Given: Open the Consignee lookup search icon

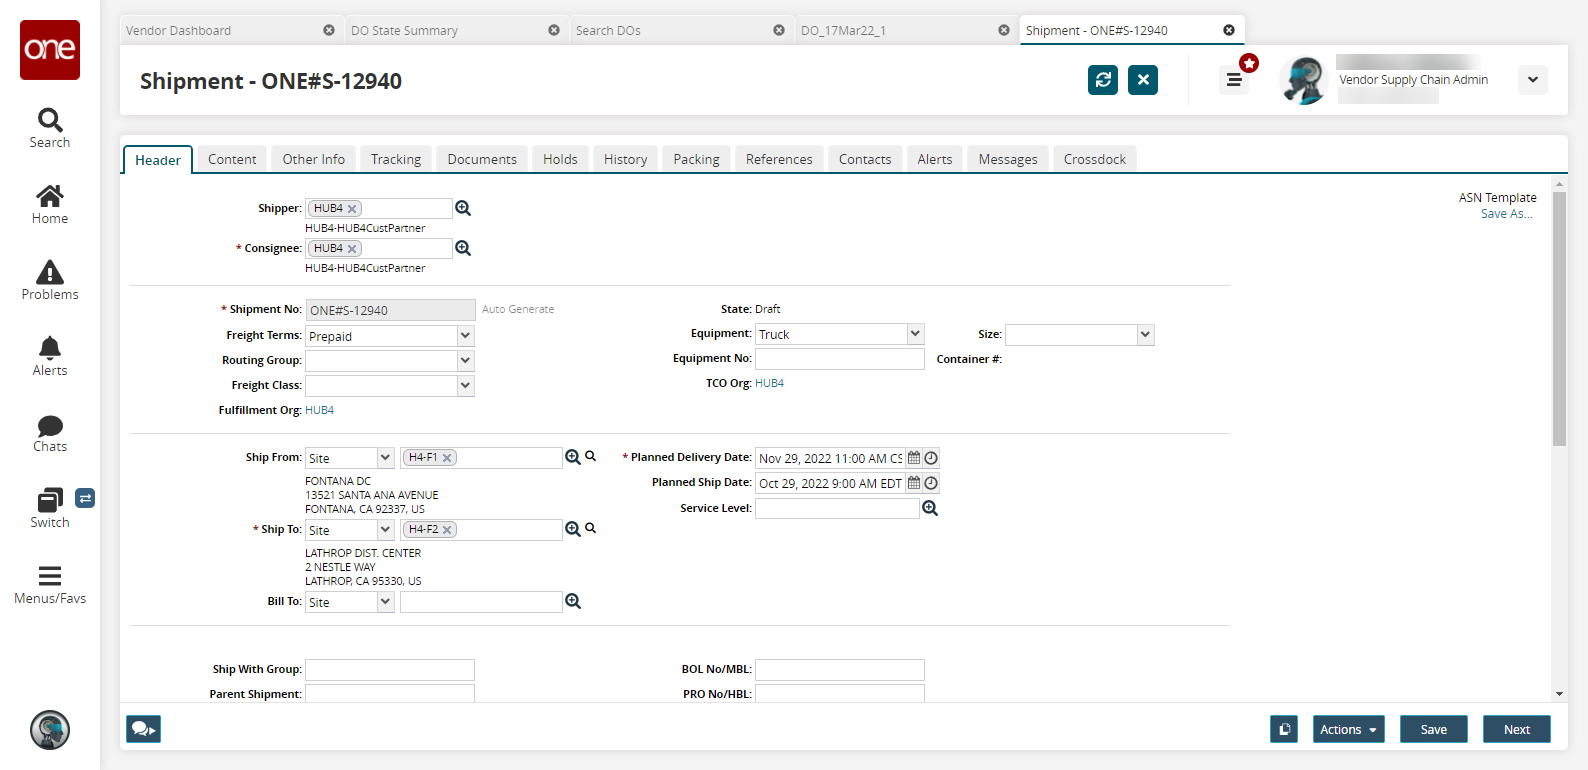Looking at the screenshot, I should click(463, 248).
